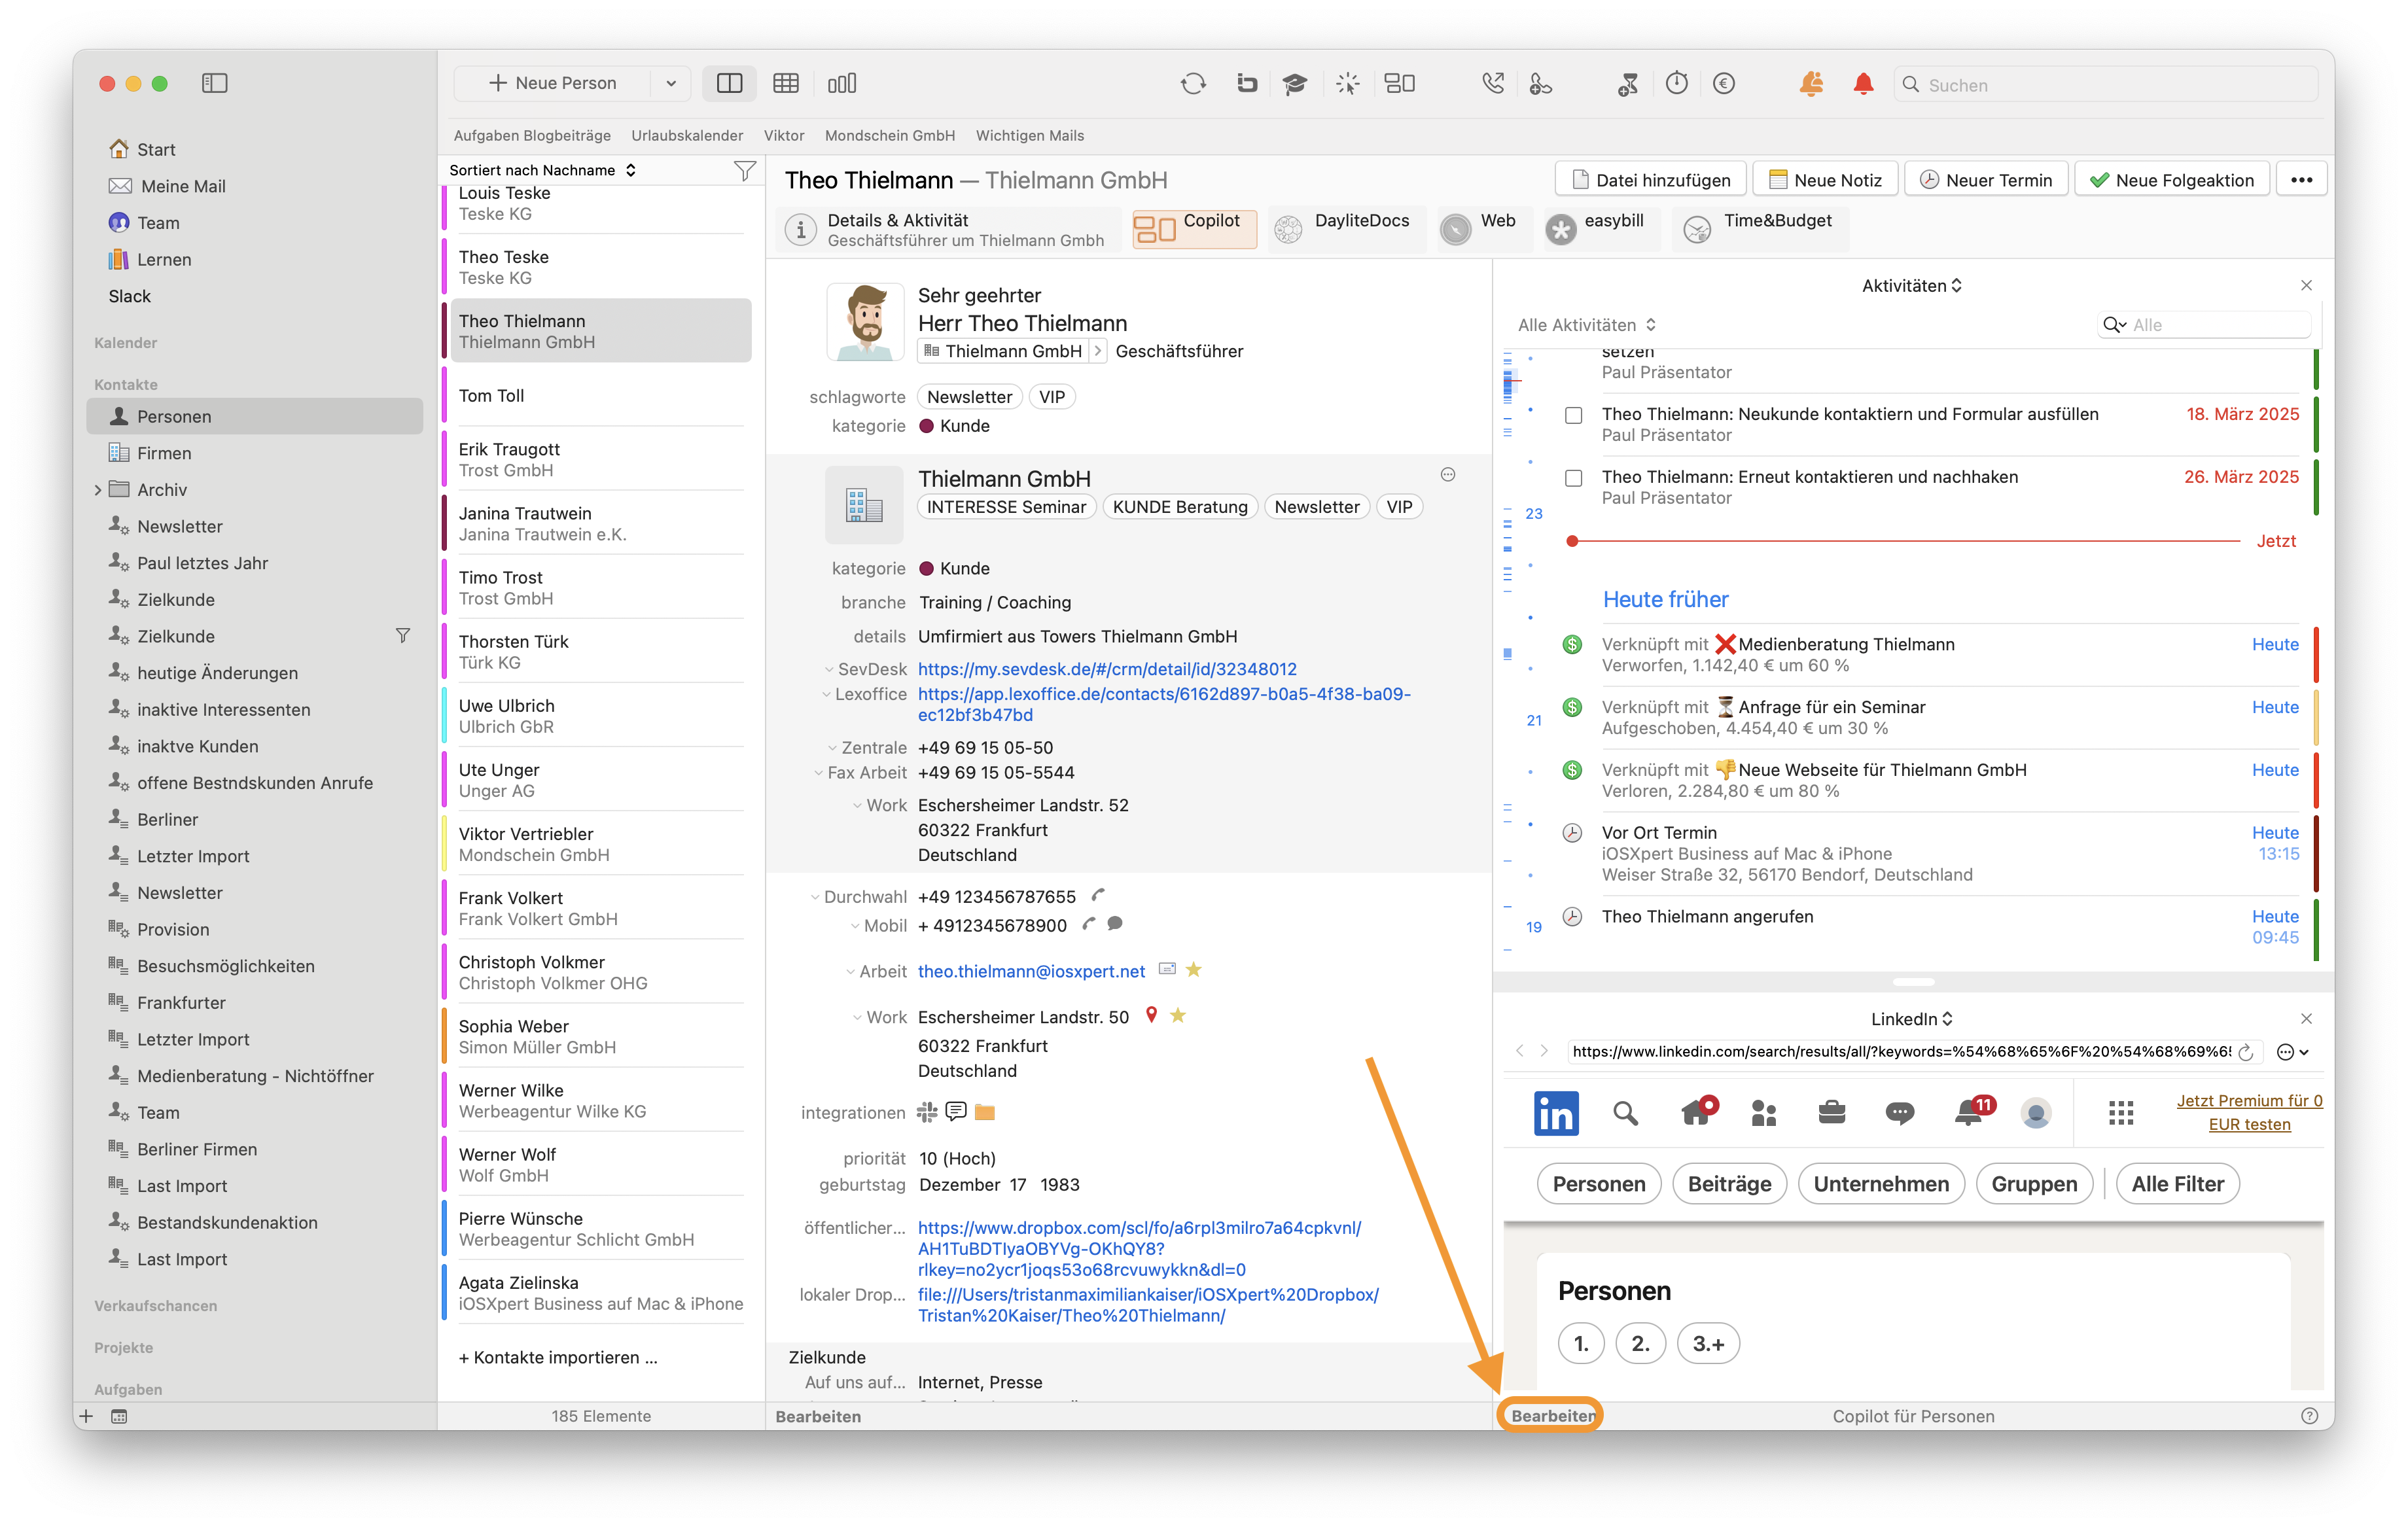Toggle the sidebar visibility button
The height and width of the screenshot is (1527, 2408).
(214, 83)
